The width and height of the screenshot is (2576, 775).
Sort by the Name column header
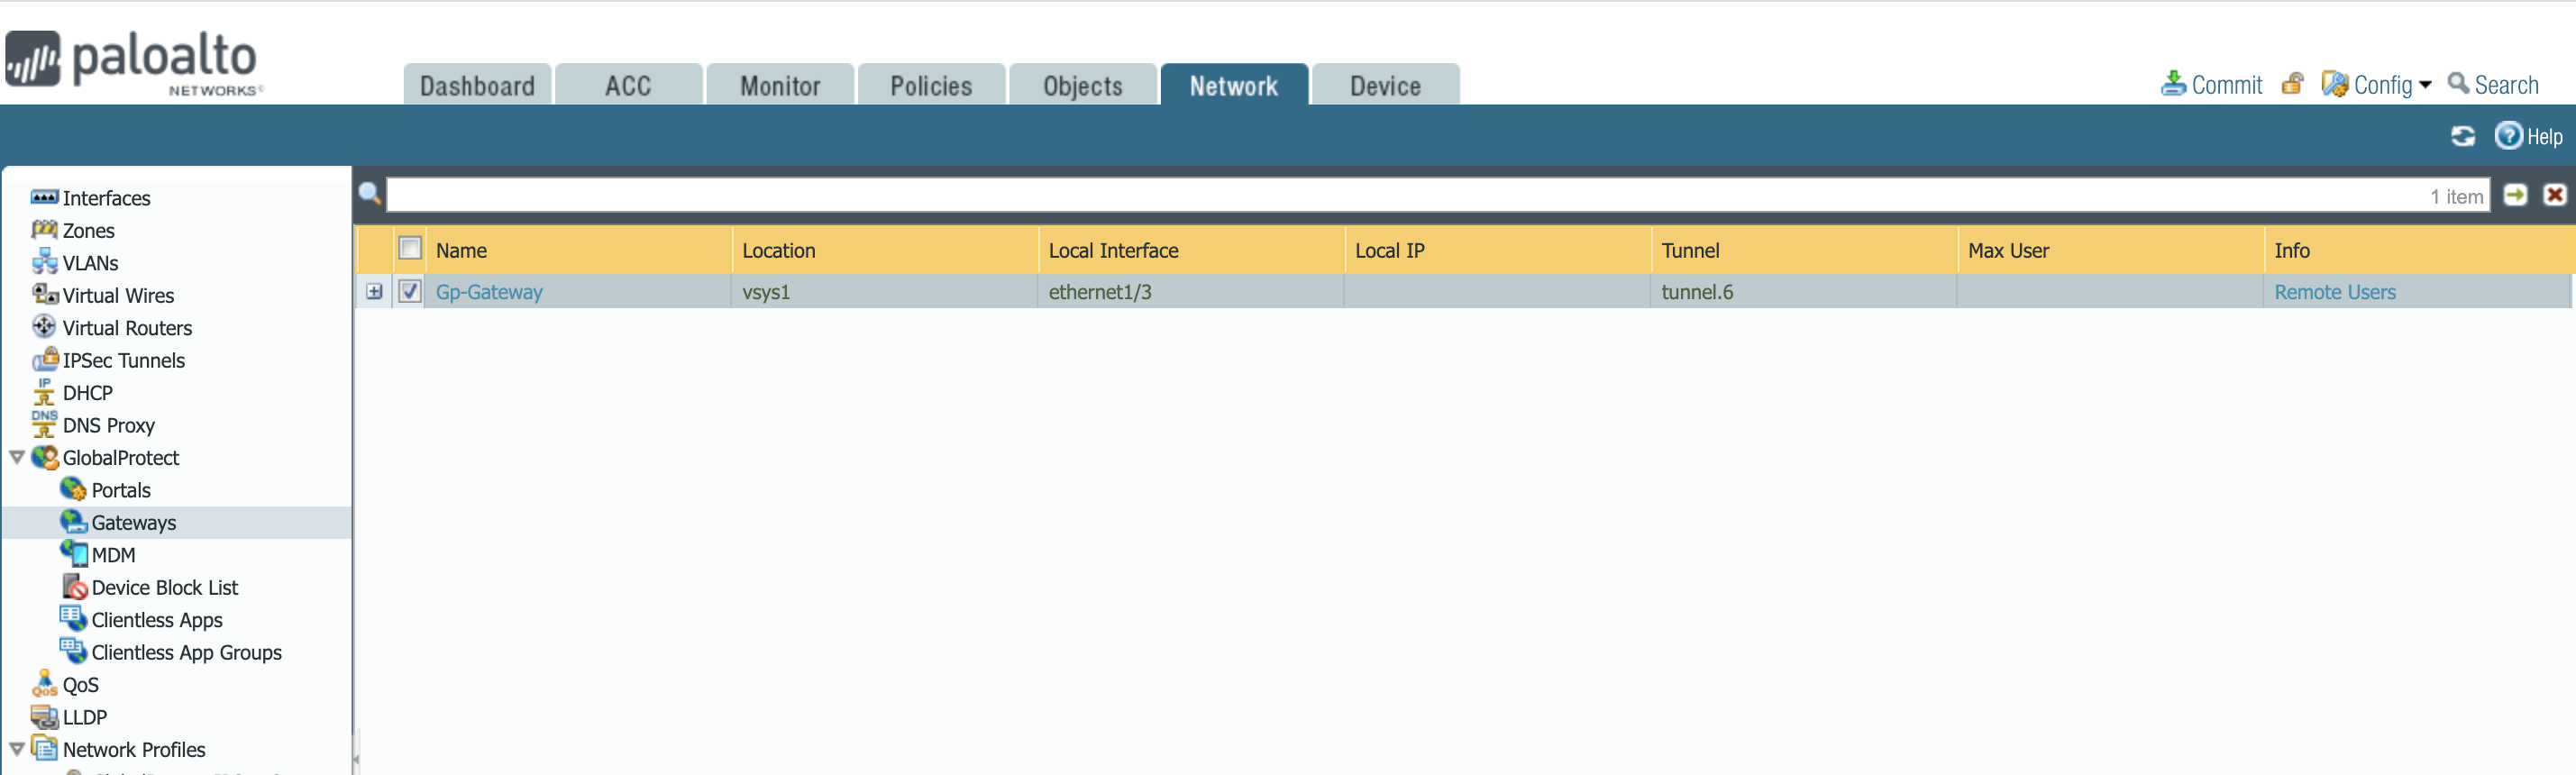[578, 250]
